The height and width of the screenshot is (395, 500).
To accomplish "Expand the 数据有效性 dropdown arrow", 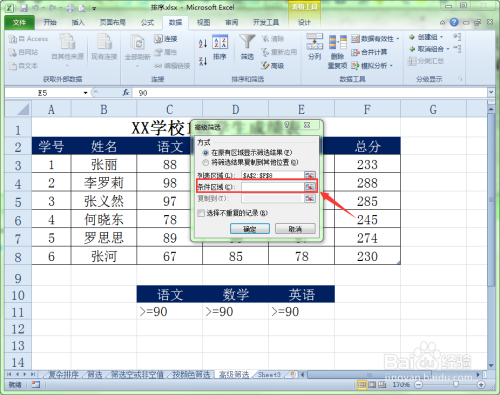I will pyautogui.click(x=398, y=39).
